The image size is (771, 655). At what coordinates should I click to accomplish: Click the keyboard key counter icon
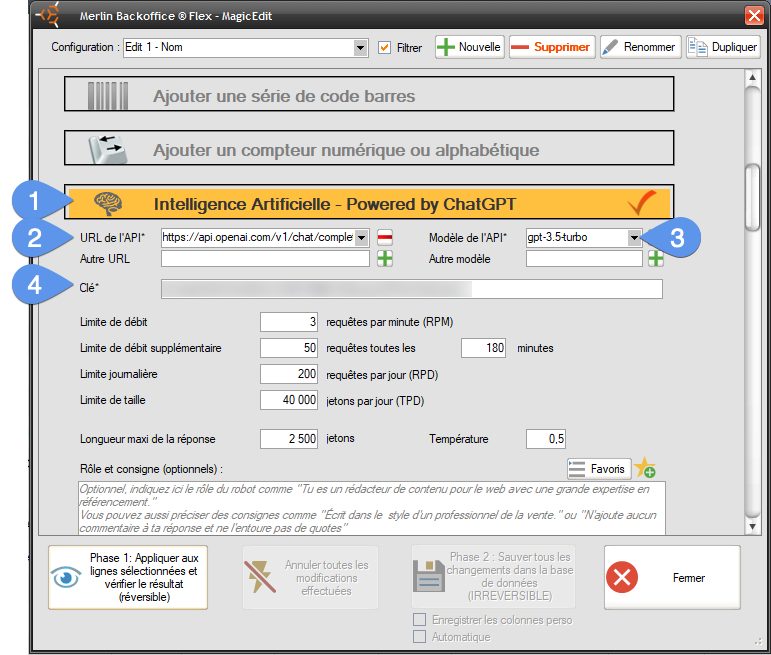point(108,149)
